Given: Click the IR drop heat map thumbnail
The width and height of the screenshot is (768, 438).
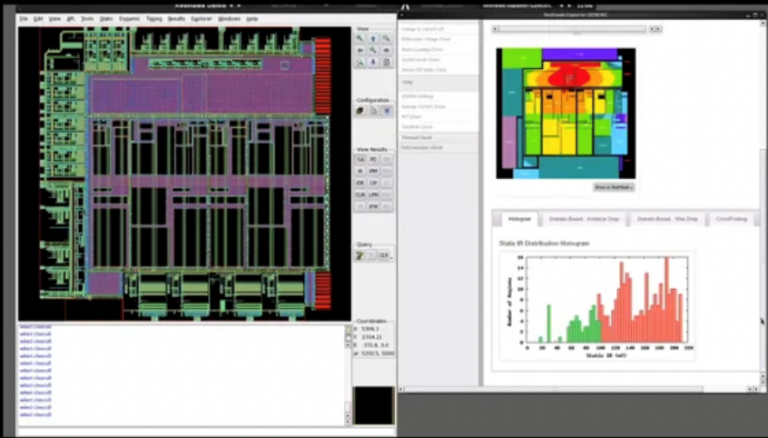Looking at the screenshot, I should click(566, 113).
